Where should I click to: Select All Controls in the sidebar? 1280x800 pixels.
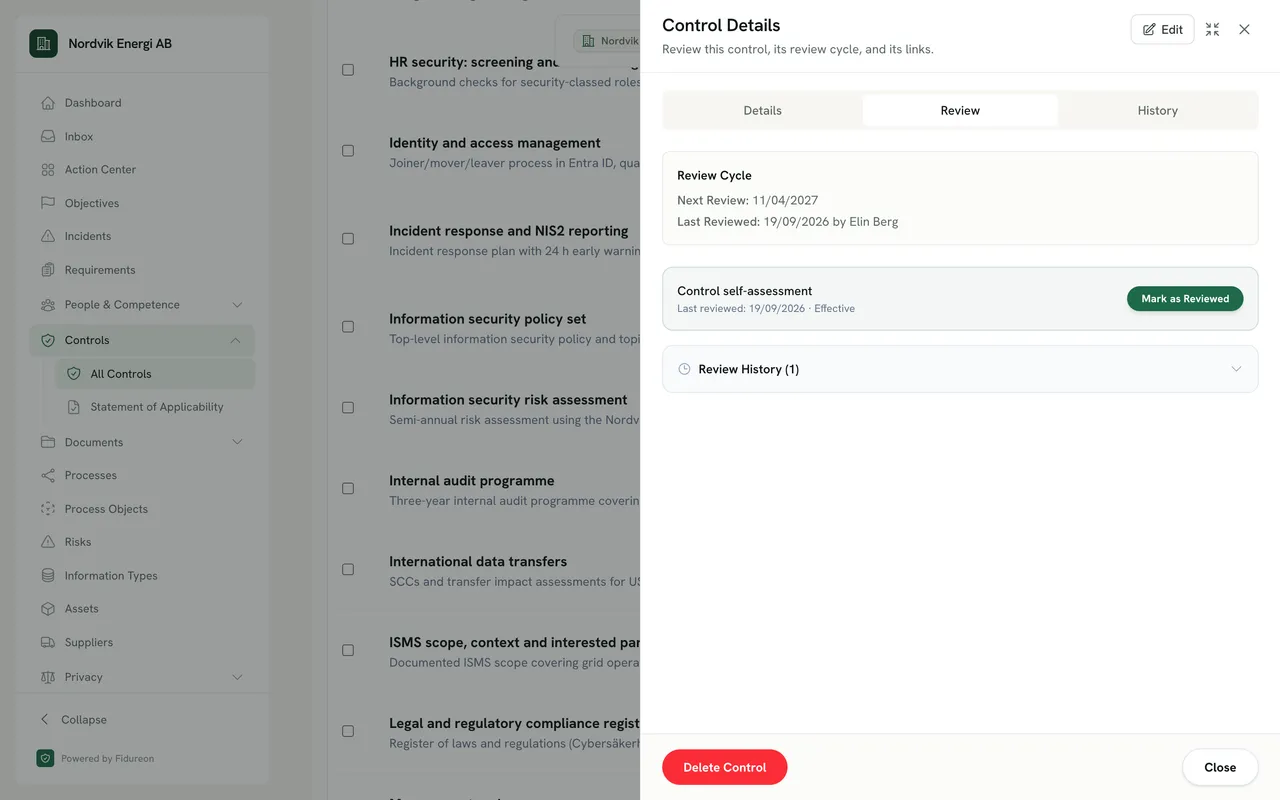pyautogui.click(x=155, y=374)
